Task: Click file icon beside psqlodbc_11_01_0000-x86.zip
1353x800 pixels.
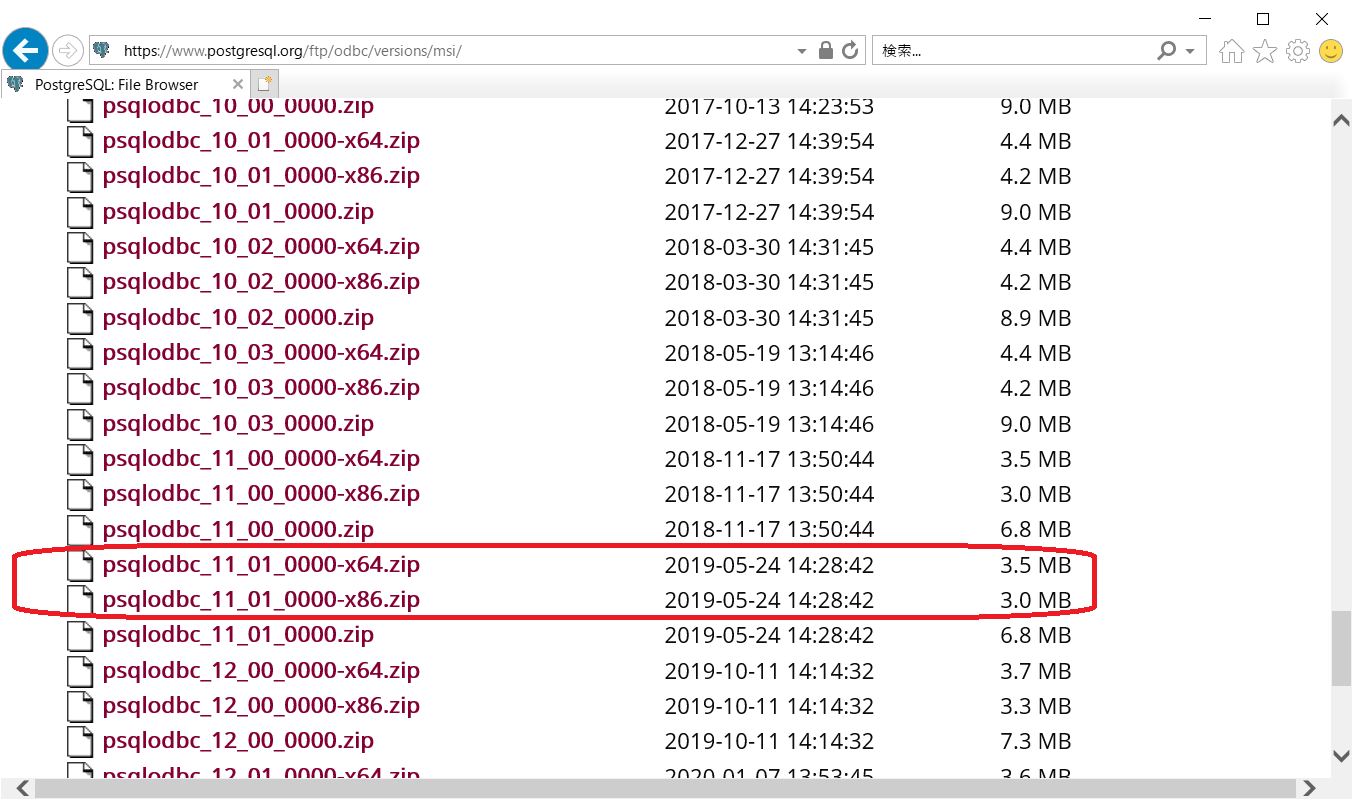Action: tap(80, 600)
